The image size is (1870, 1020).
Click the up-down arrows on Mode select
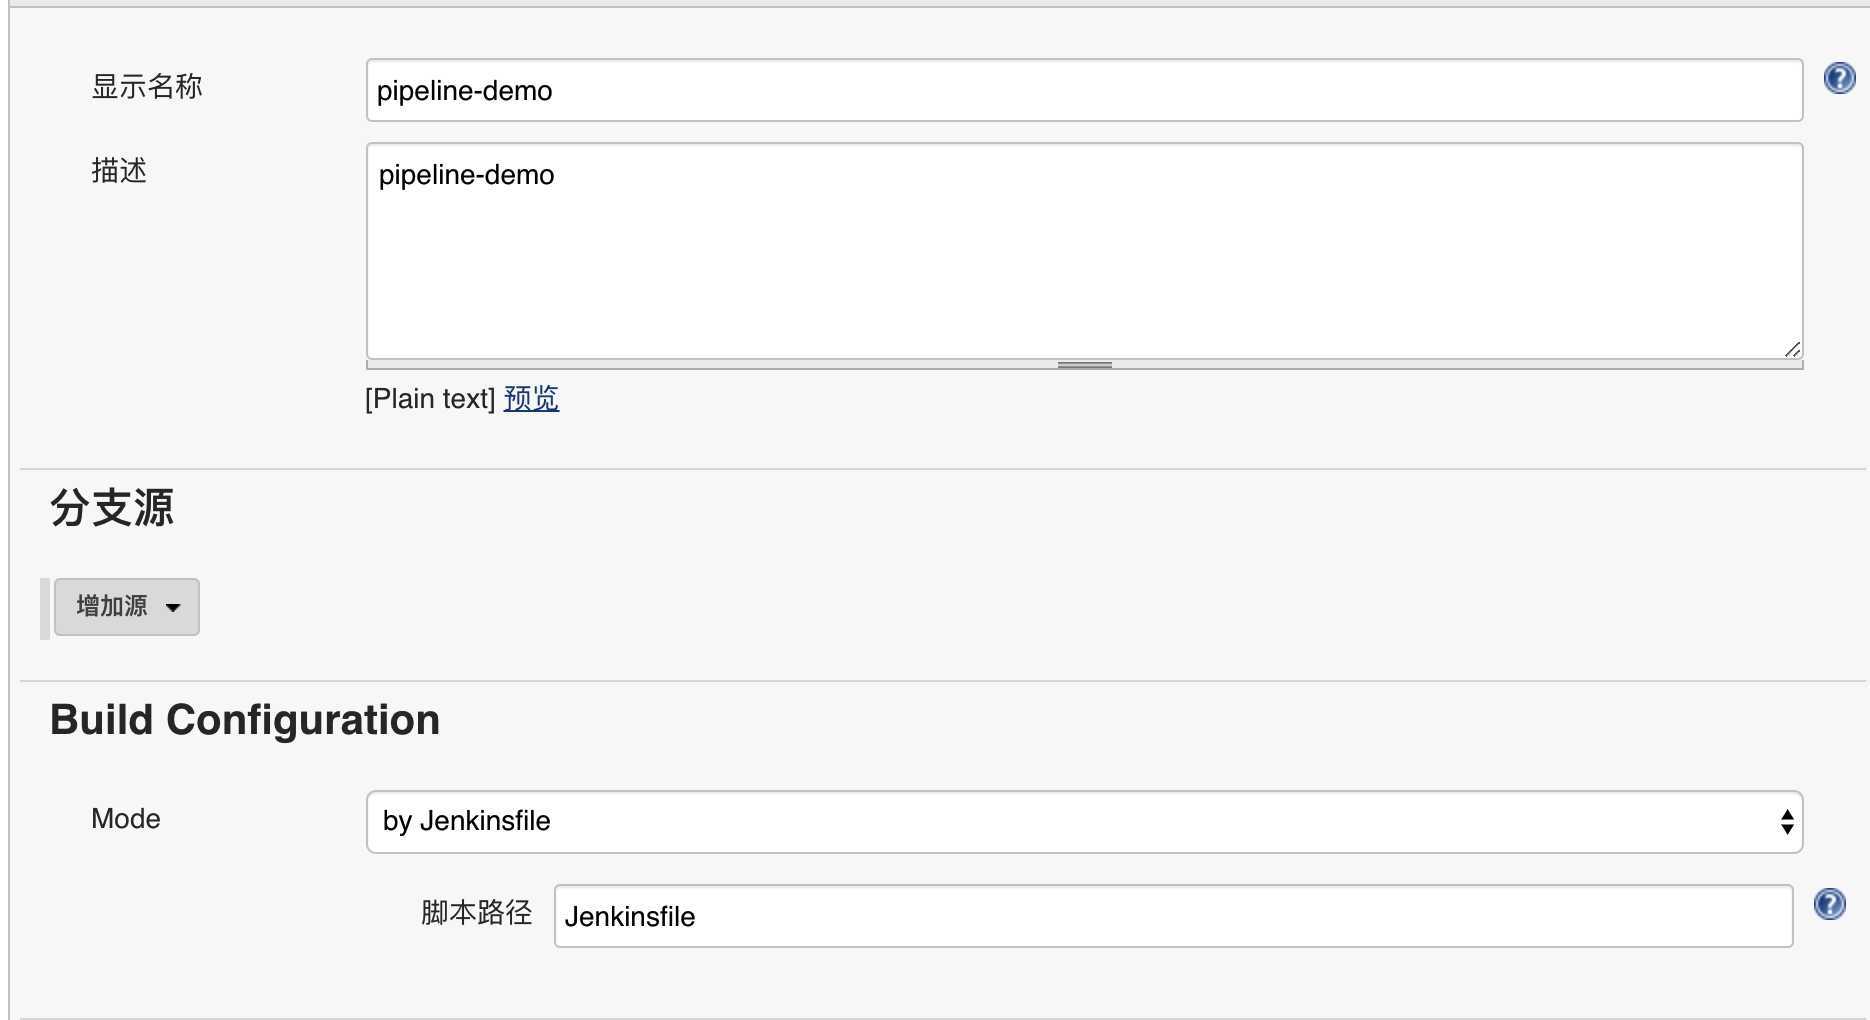(1786, 822)
